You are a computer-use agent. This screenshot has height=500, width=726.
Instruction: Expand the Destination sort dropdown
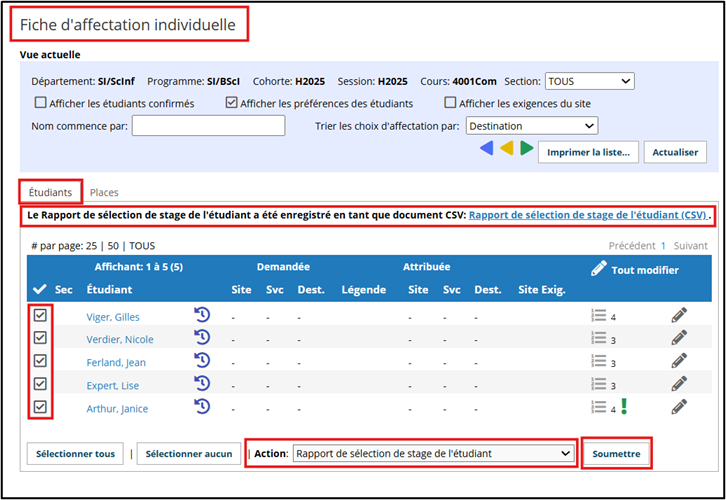(532, 126)
